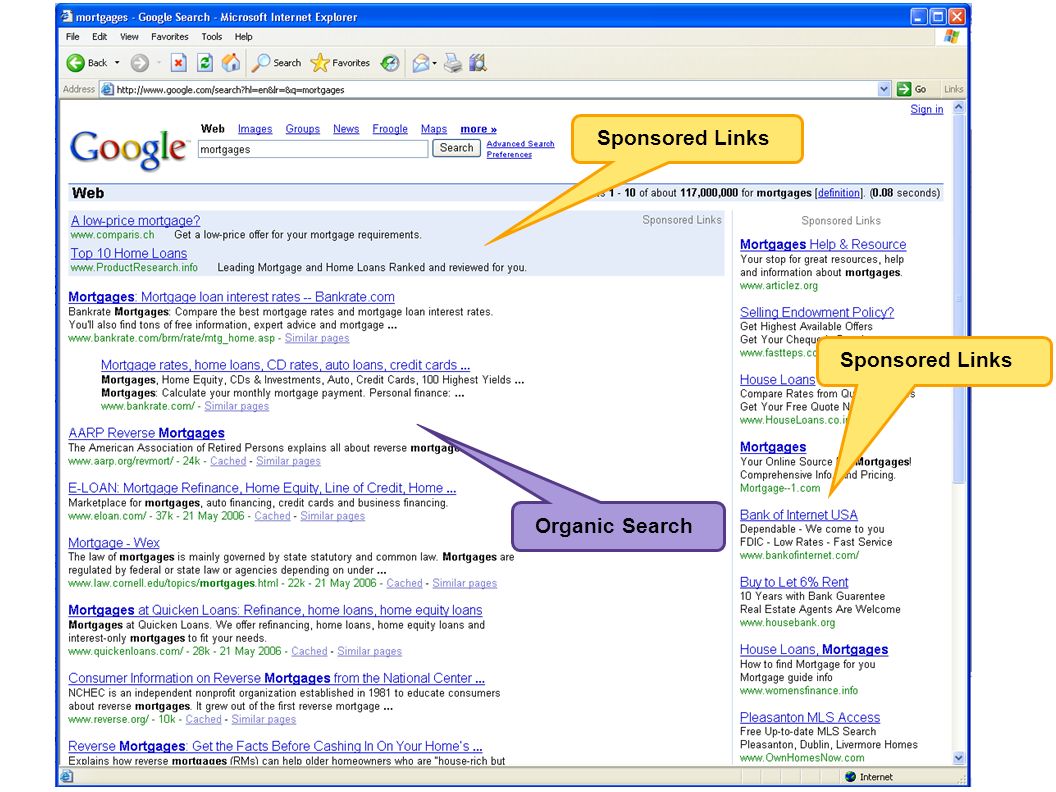Click the status bar page icon
The height and width of the screenshot is (792, 1056).
point(66,777)
